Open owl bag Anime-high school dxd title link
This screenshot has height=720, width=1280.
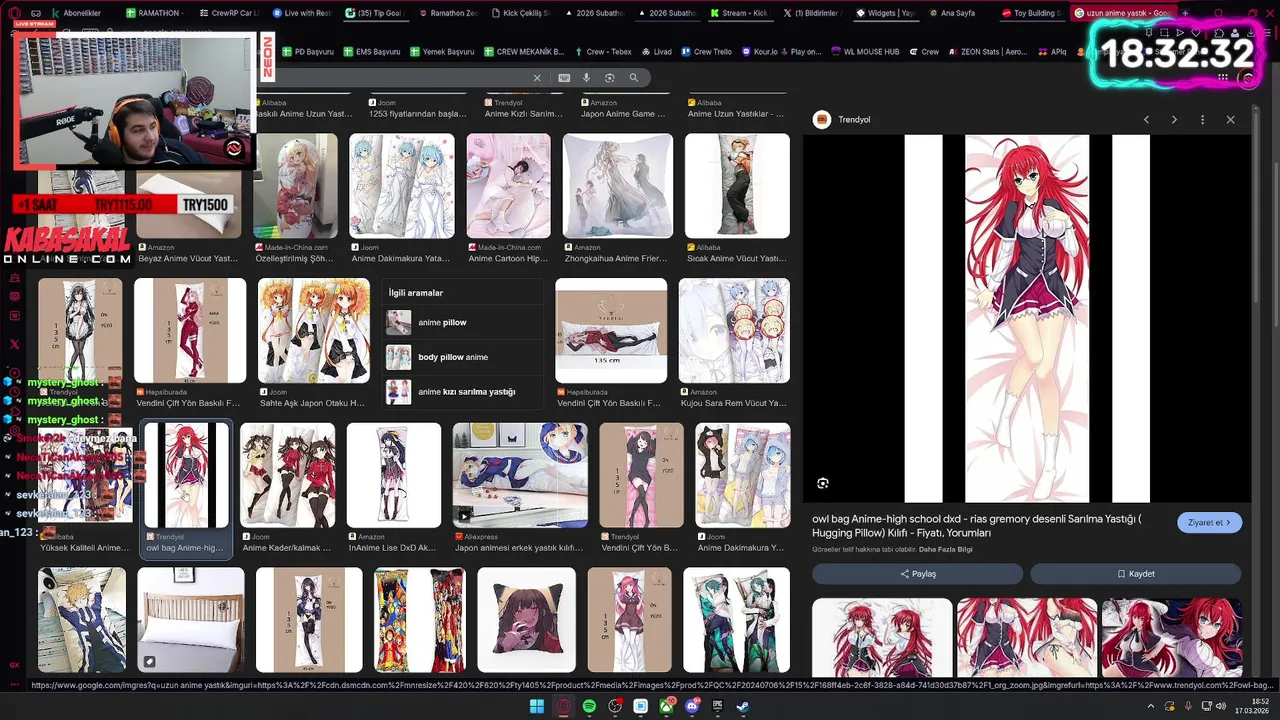pos(976,525)
